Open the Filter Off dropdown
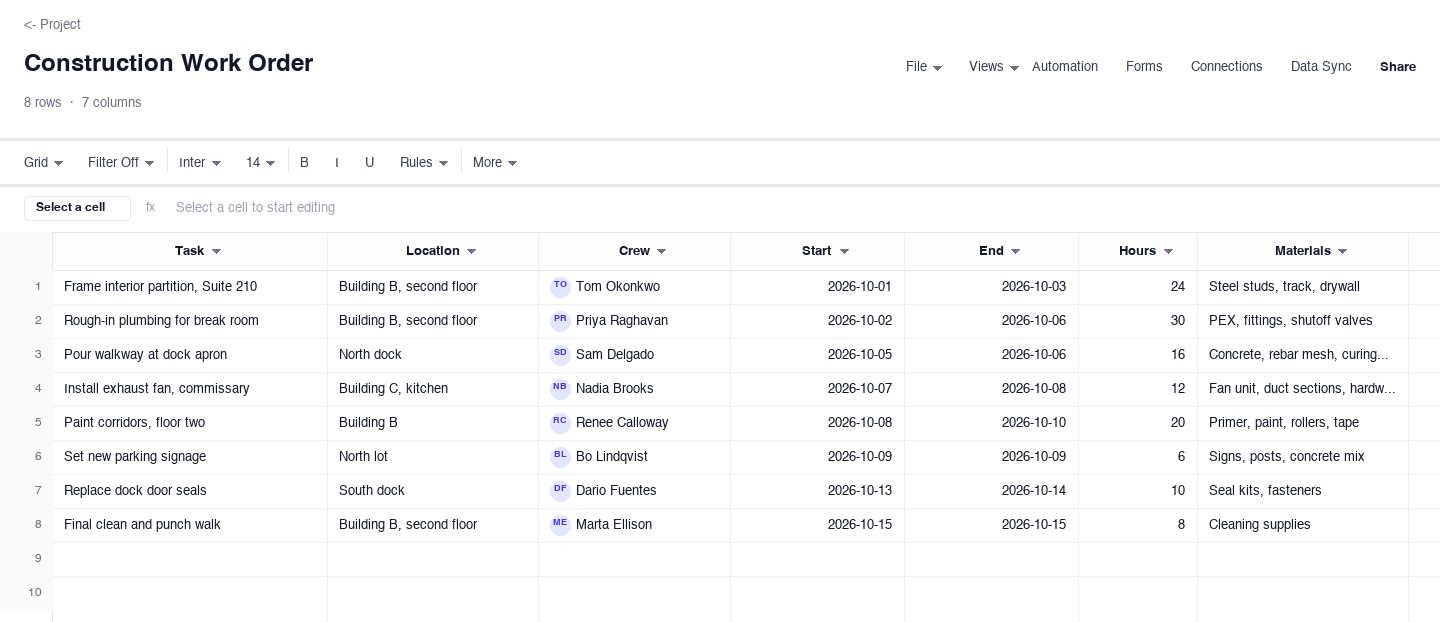 coord(121,162)
